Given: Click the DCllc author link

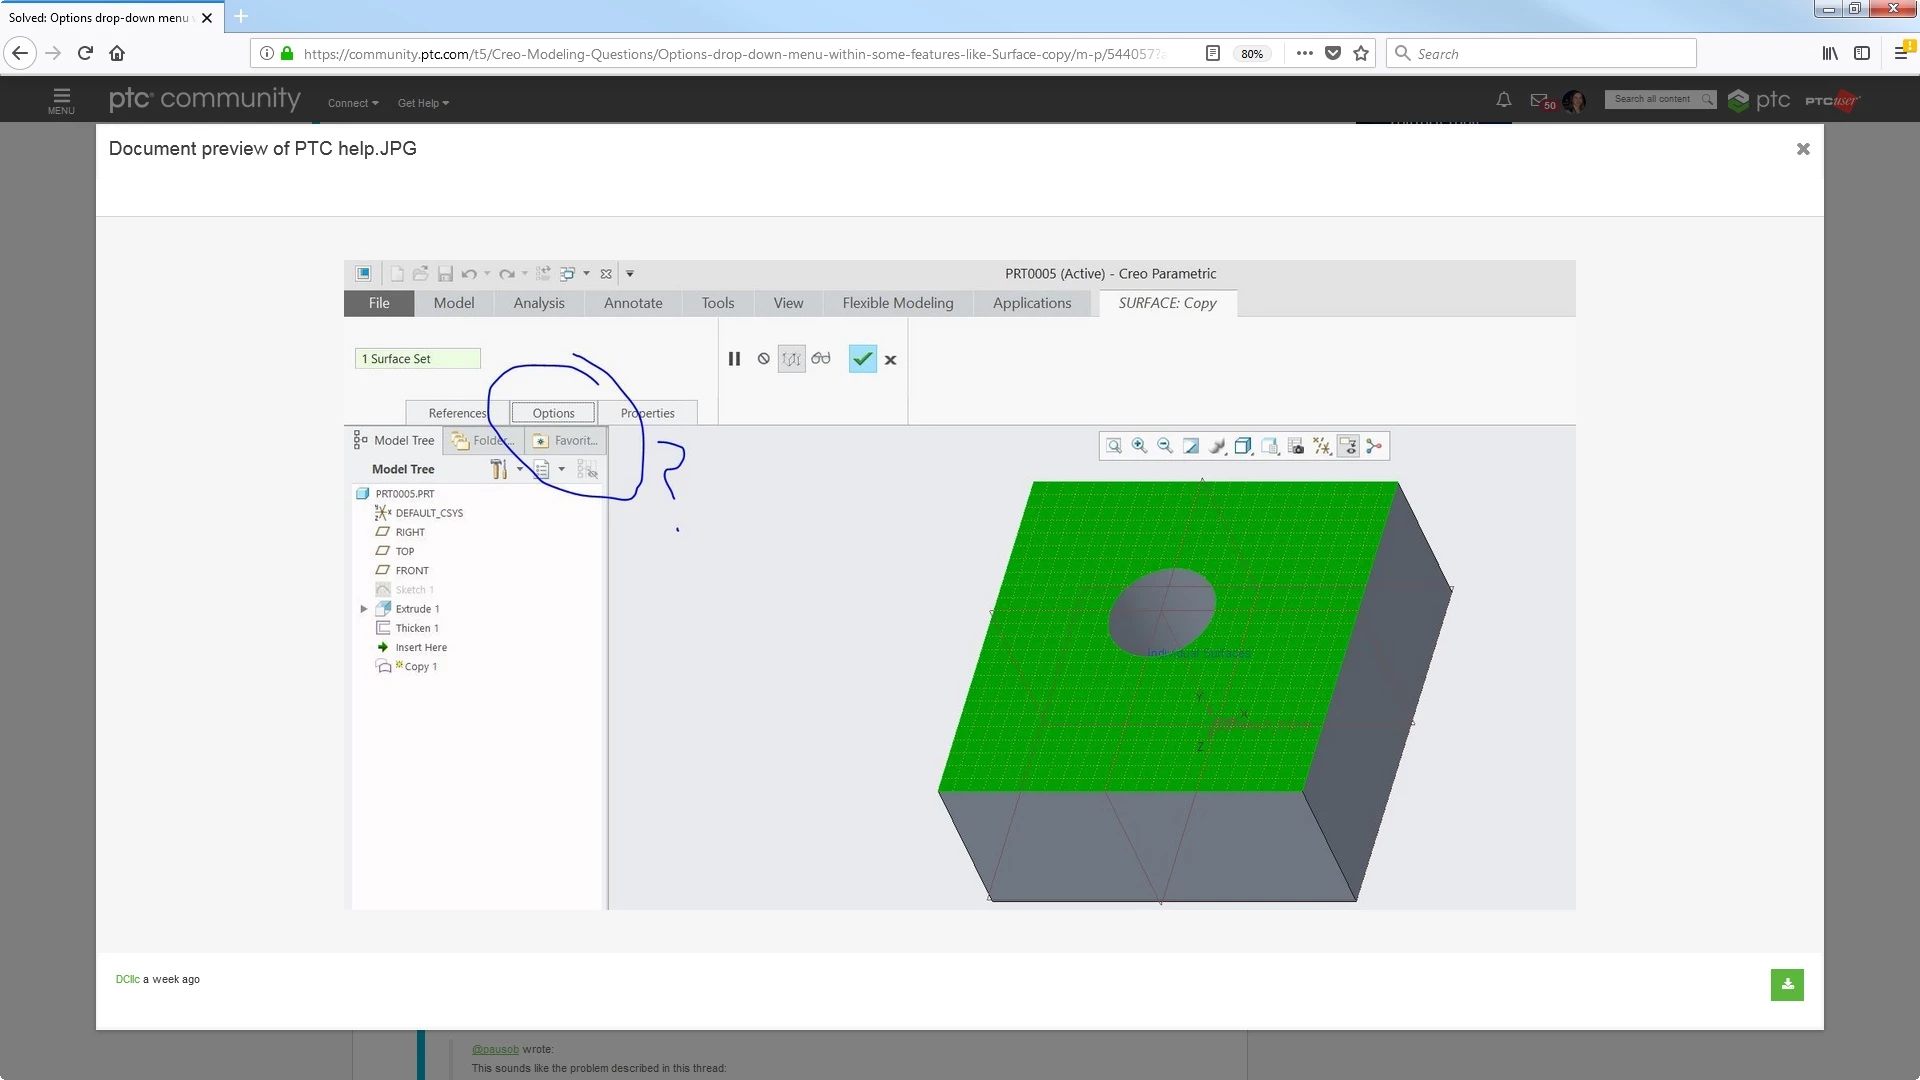Looking at the screenshot, I should click(x=127, y=980).
